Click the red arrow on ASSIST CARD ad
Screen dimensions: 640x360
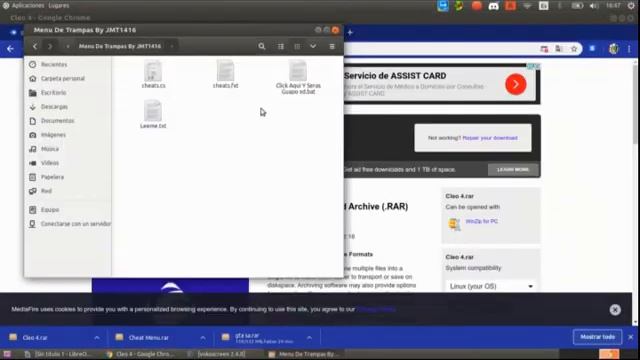[x=516, y=84]
